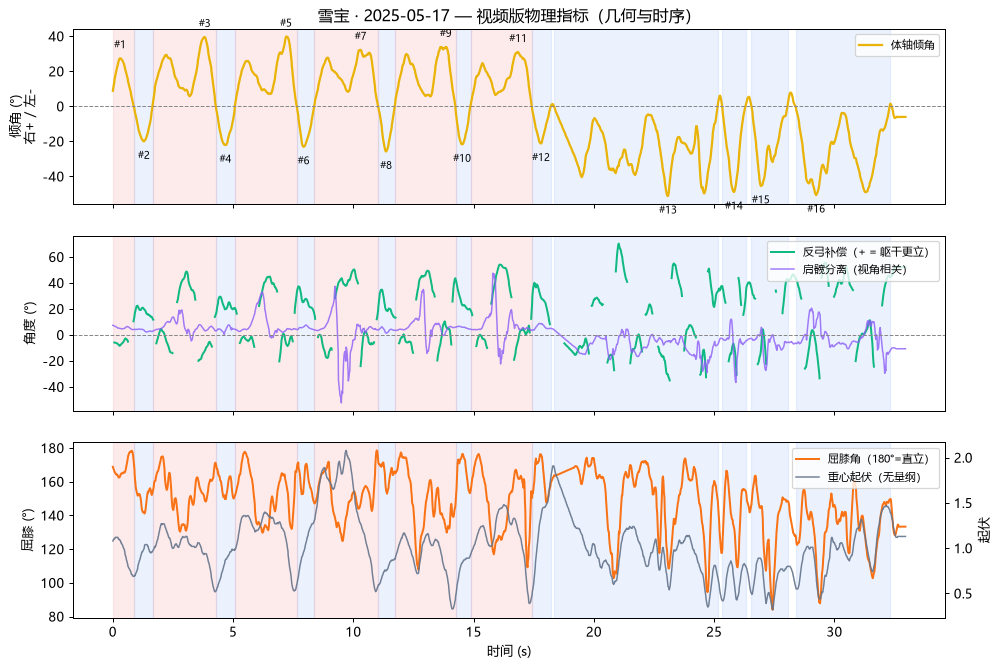This screenshot has height=668, width=1000.
Task: Select the #5 peak annotation
Action: click(286, 23)
